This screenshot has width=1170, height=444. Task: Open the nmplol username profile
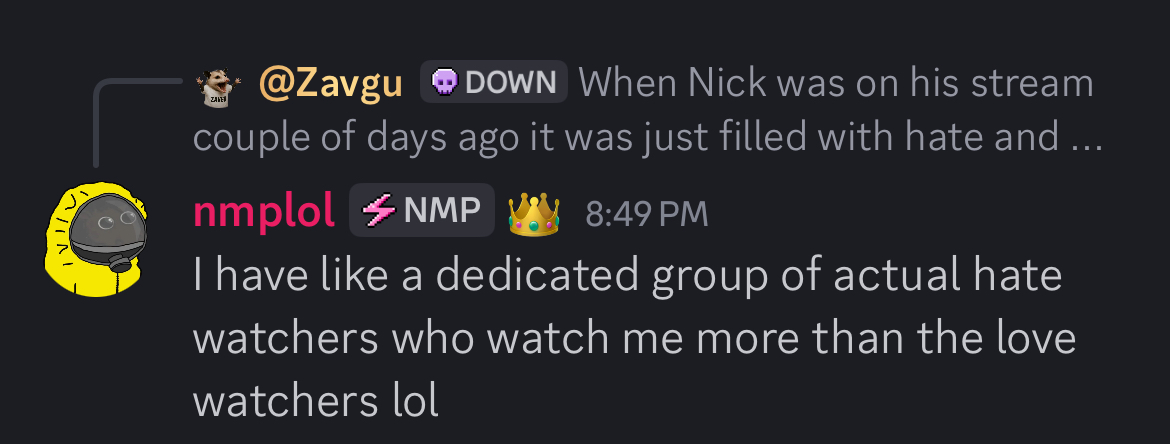(263, 212)
